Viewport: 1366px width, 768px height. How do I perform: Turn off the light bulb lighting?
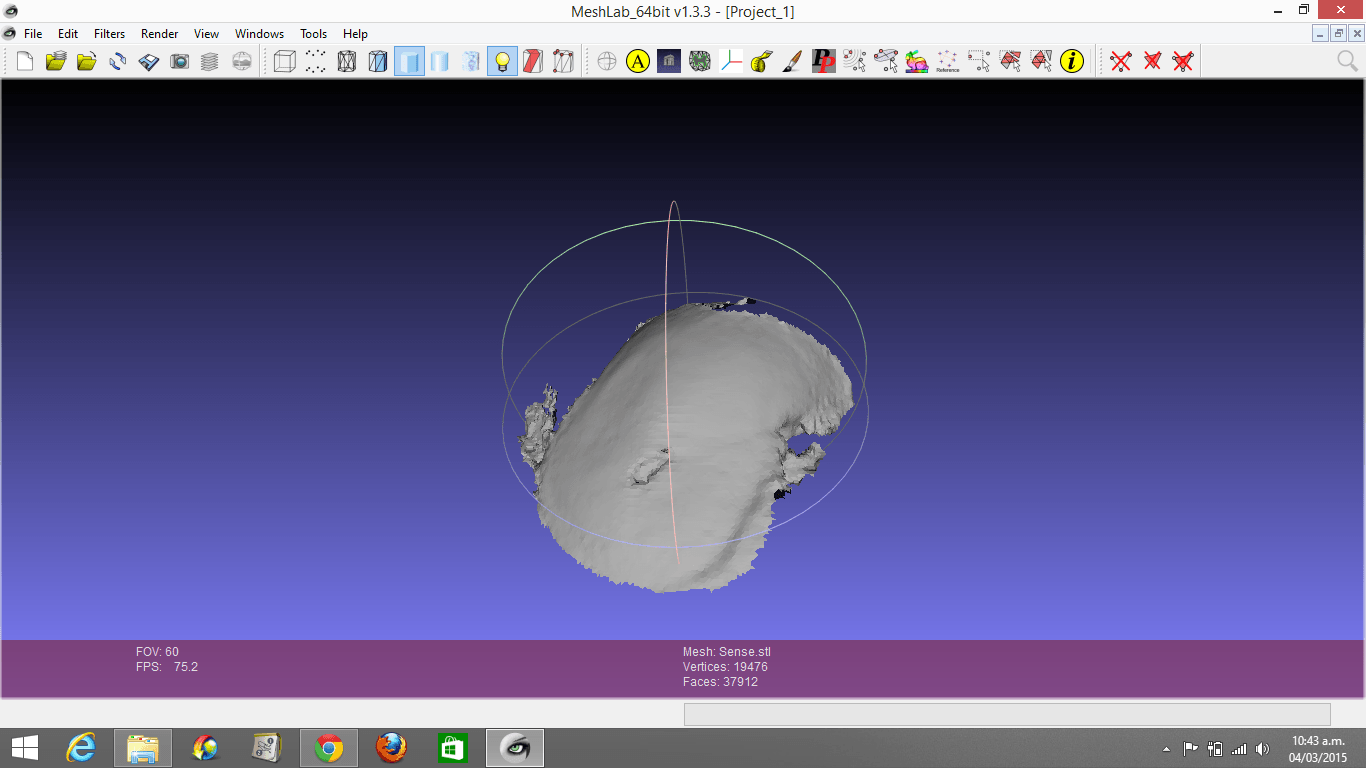(x=502, y=62)
